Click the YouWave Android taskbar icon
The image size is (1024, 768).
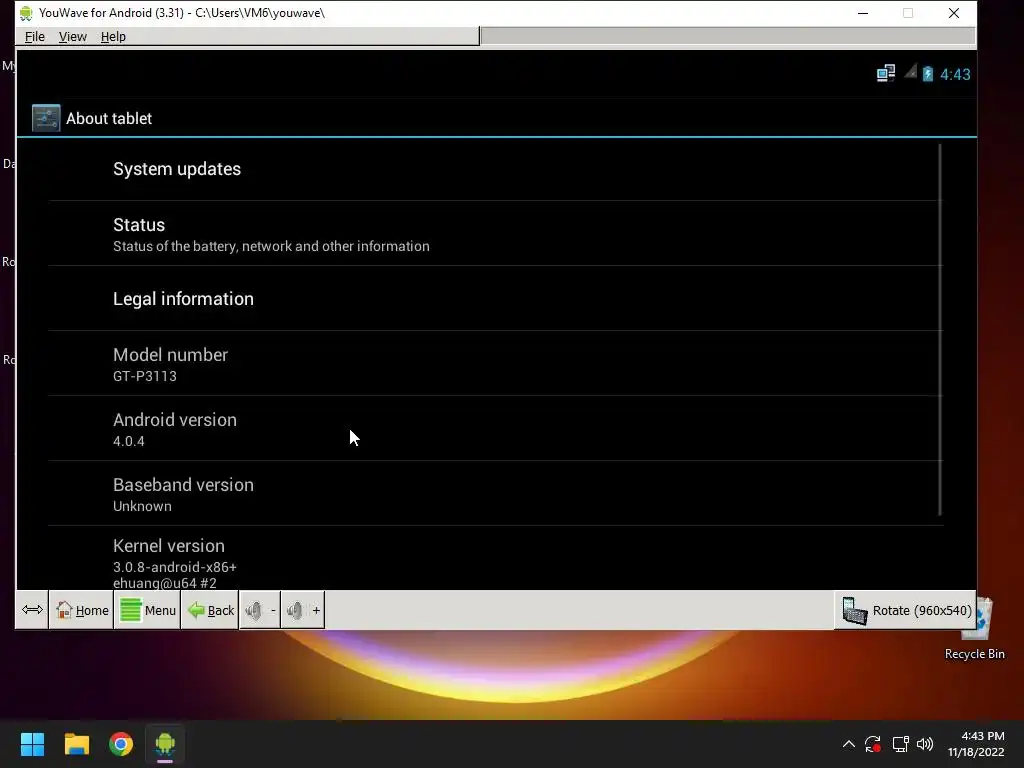coord(165,744)
